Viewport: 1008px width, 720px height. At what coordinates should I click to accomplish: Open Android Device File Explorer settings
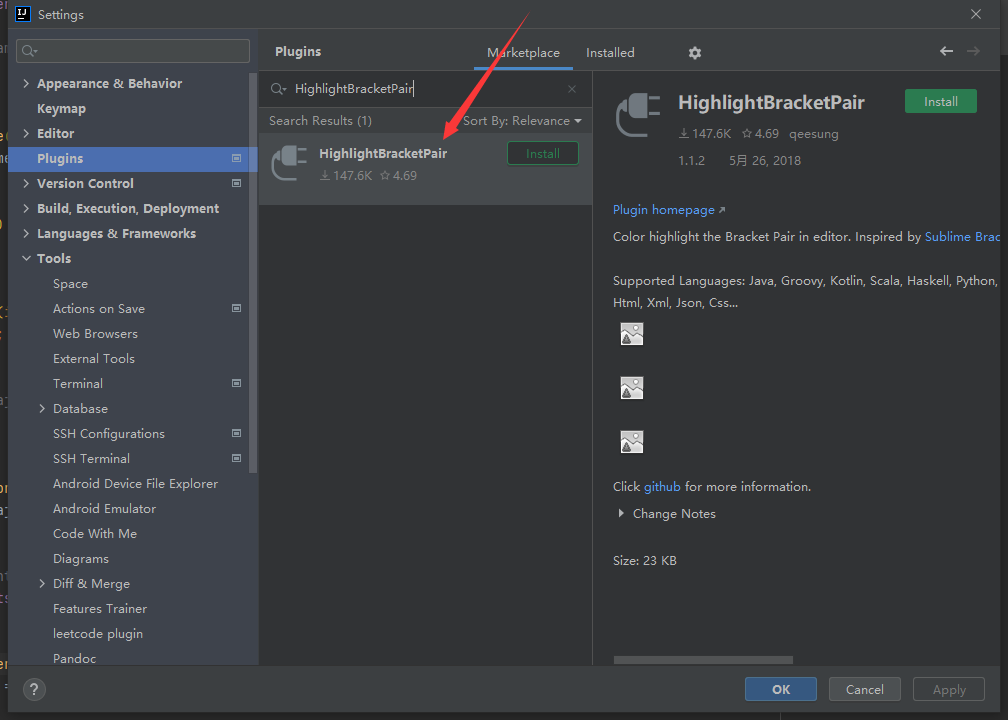click(135, 483)
